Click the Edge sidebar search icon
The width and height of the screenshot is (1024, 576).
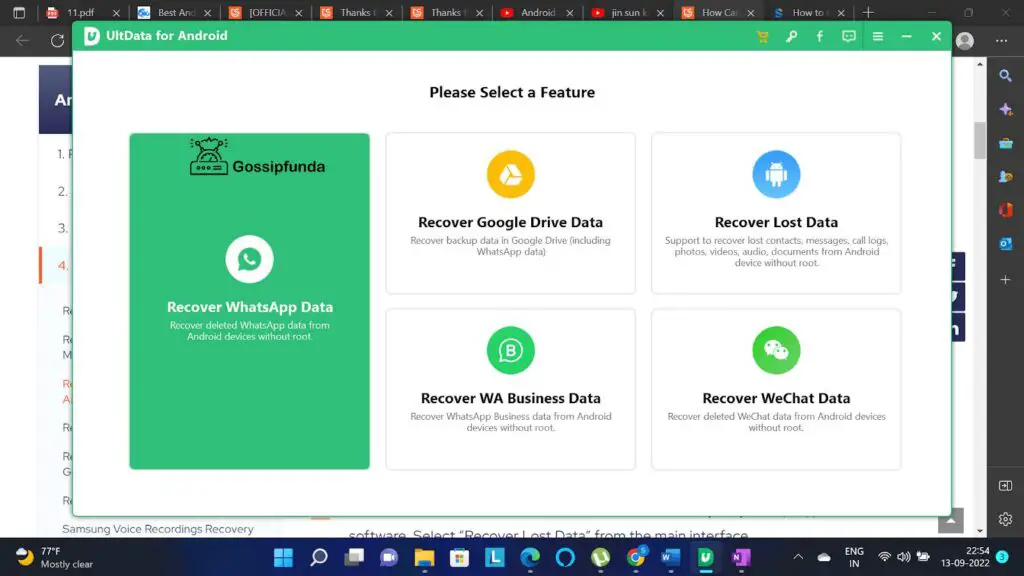1006,76
